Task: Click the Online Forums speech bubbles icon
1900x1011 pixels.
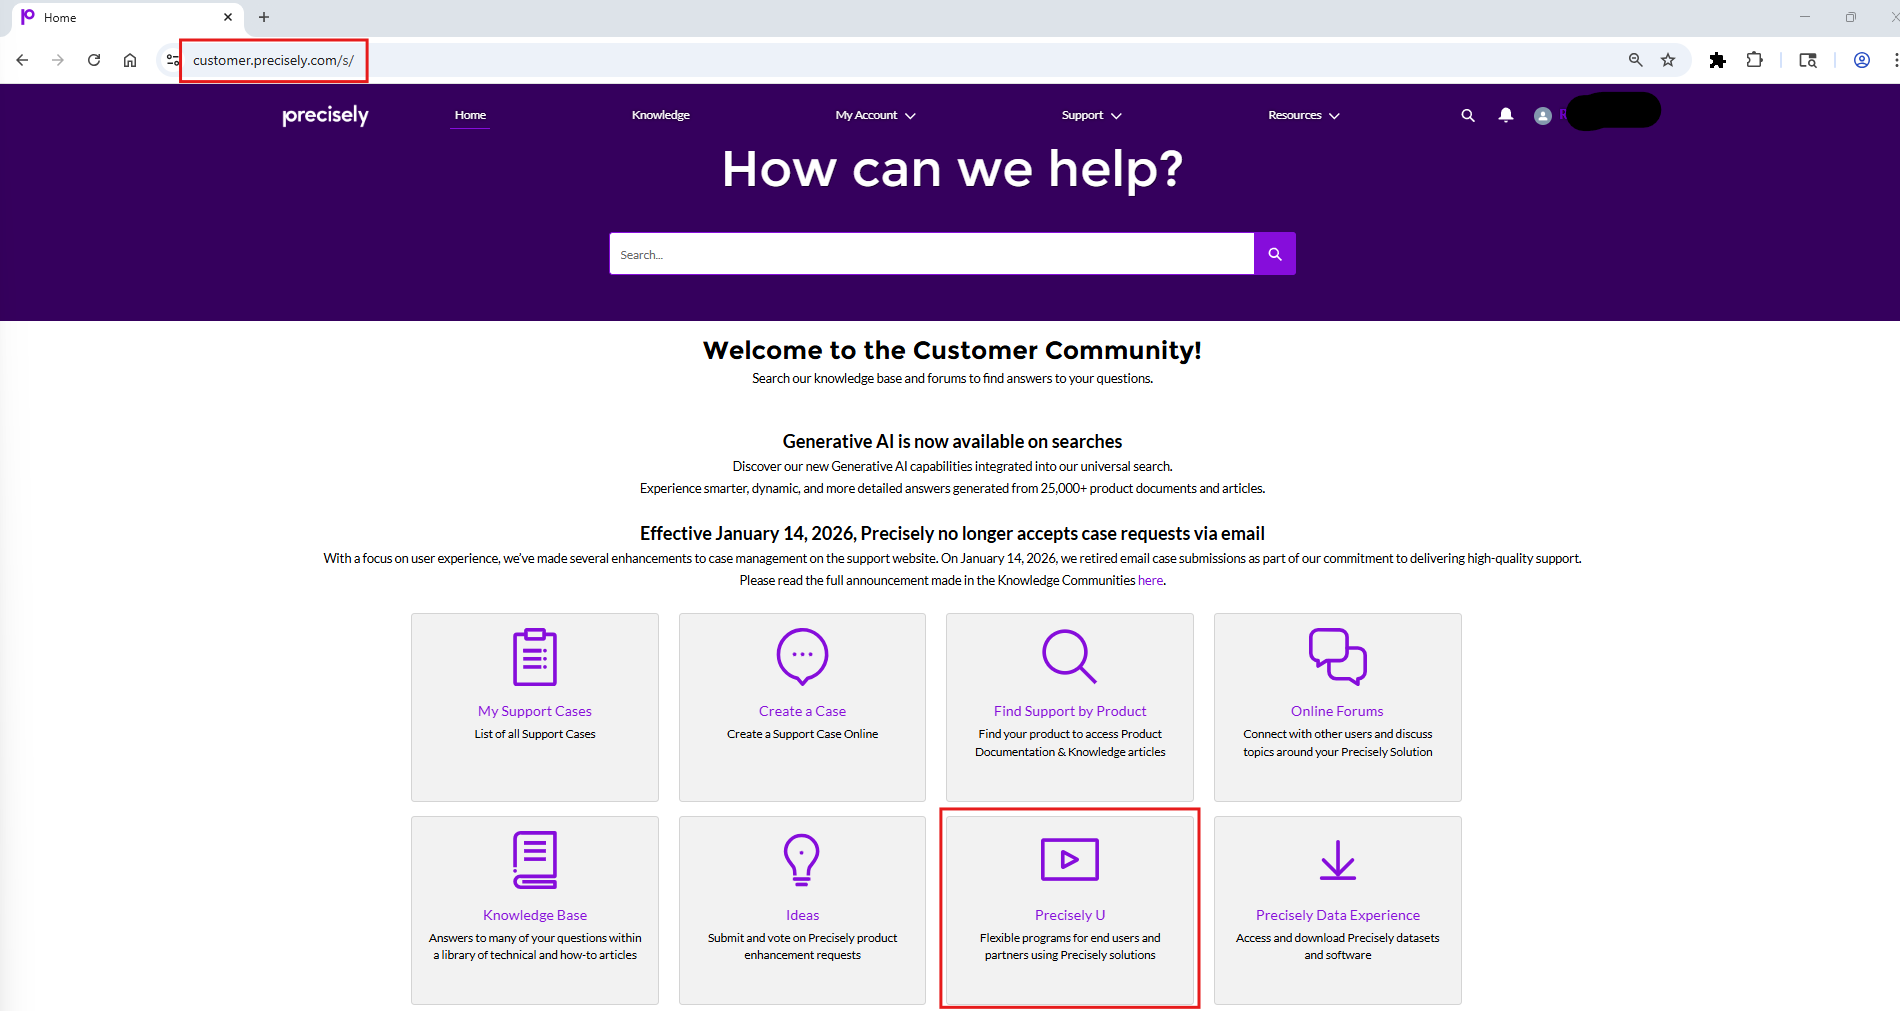Action: point(1338,657)
